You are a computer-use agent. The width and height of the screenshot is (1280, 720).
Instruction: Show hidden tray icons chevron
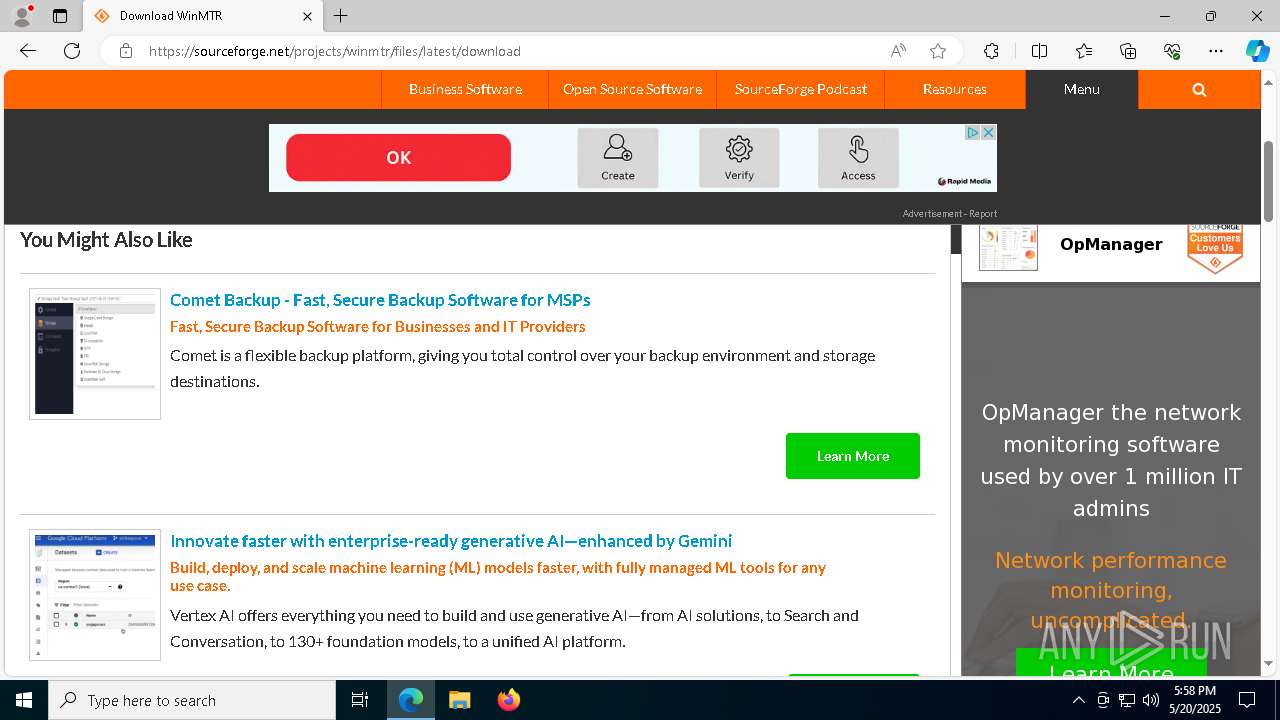tap(1078, 700)
